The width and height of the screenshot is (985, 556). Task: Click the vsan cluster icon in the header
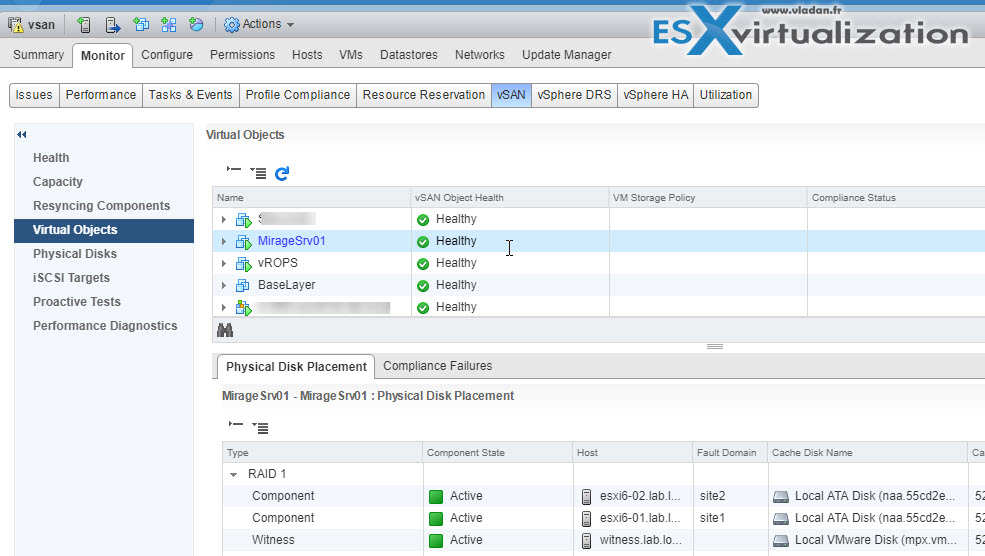pos(15,25)
